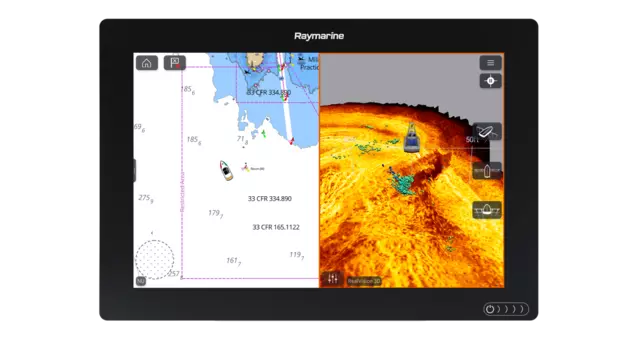Image resolution: width=640 pixels, height=360 pixels.
Task: Select the 3D boat model in sonar
Action: pos(412,138)
